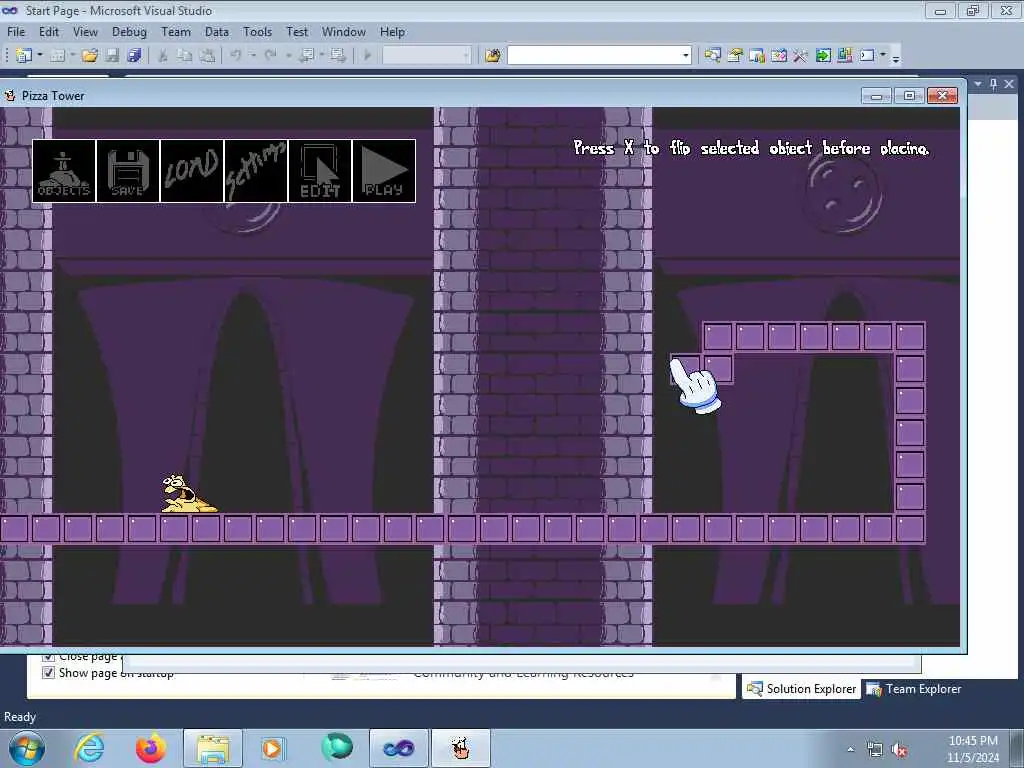Open the File menu
Image resolution: width=1024 pixels, height=768 pixels.
(16, 31)
